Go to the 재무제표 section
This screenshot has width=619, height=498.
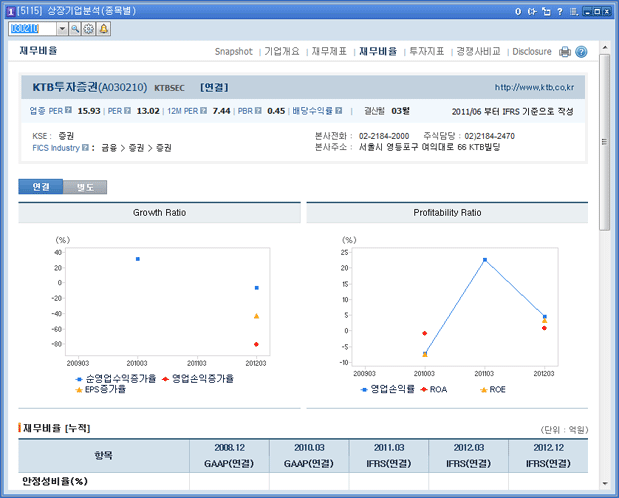click(x=328, y=51)
